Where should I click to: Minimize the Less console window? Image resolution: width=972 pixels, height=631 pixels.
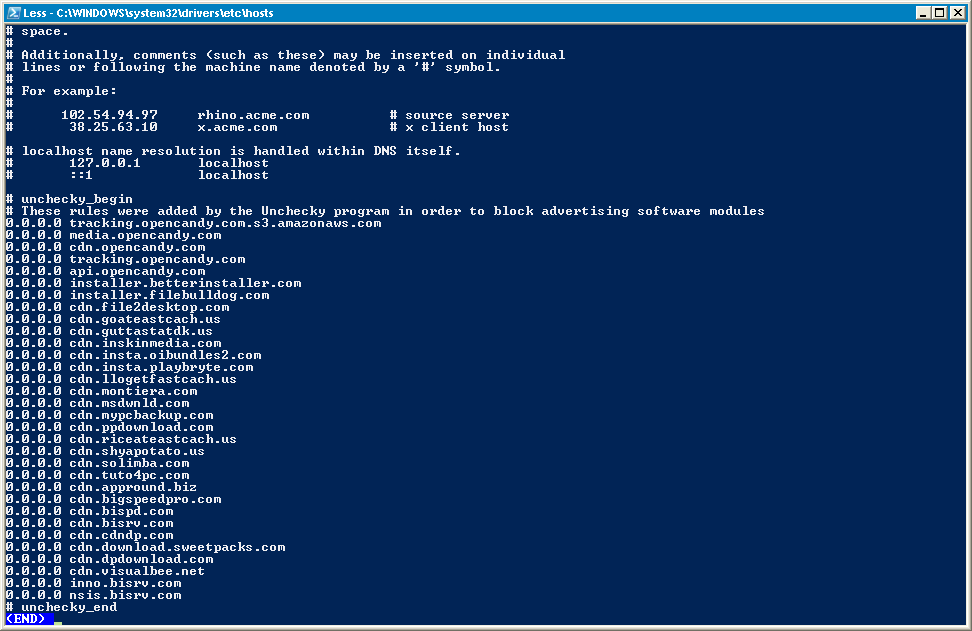[923, 12]
